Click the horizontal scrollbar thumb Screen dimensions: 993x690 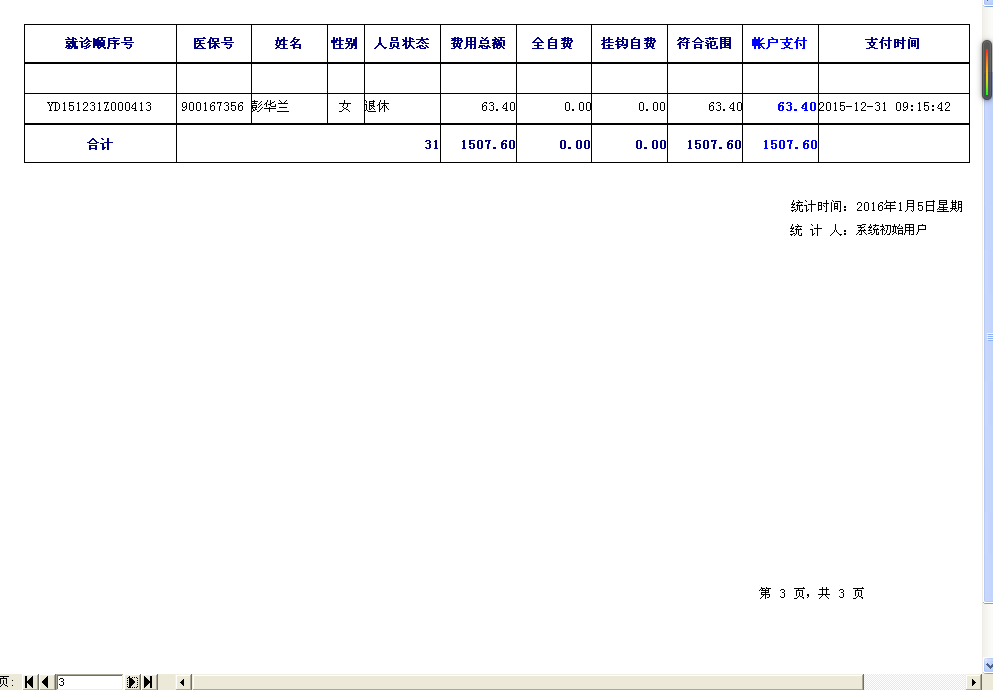527,682
